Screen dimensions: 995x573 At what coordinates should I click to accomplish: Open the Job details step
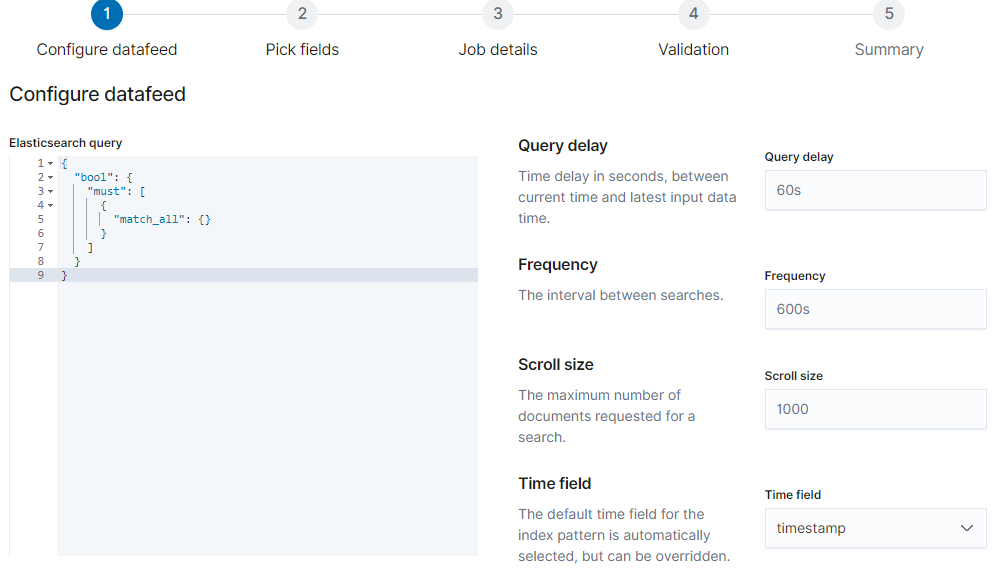(498, 49)
